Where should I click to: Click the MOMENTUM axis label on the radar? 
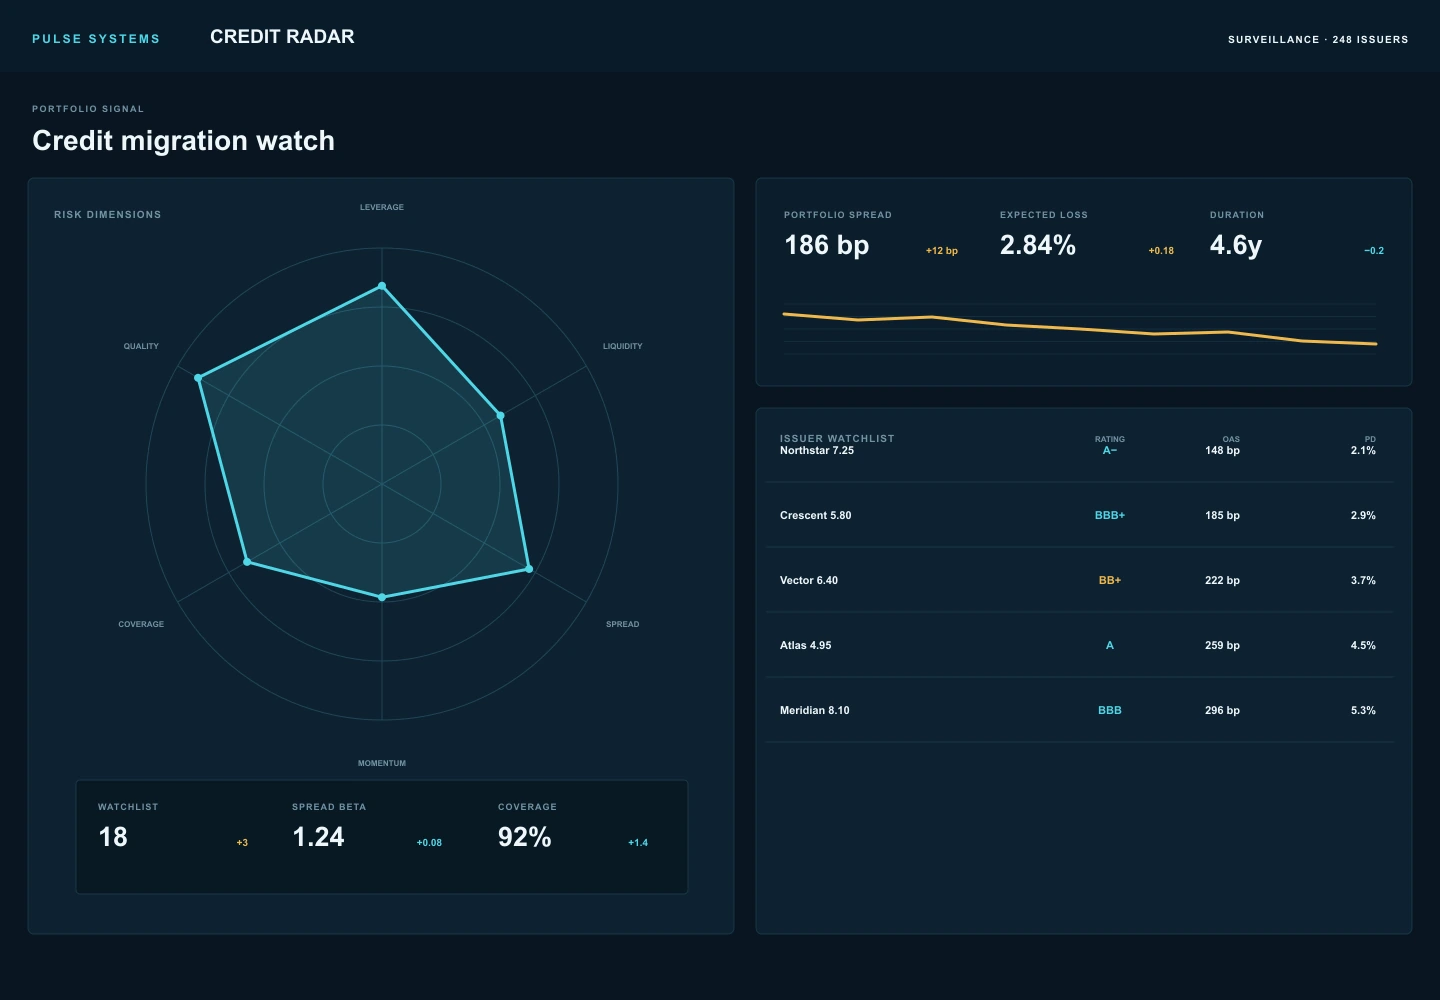click(x=382, y=763)
